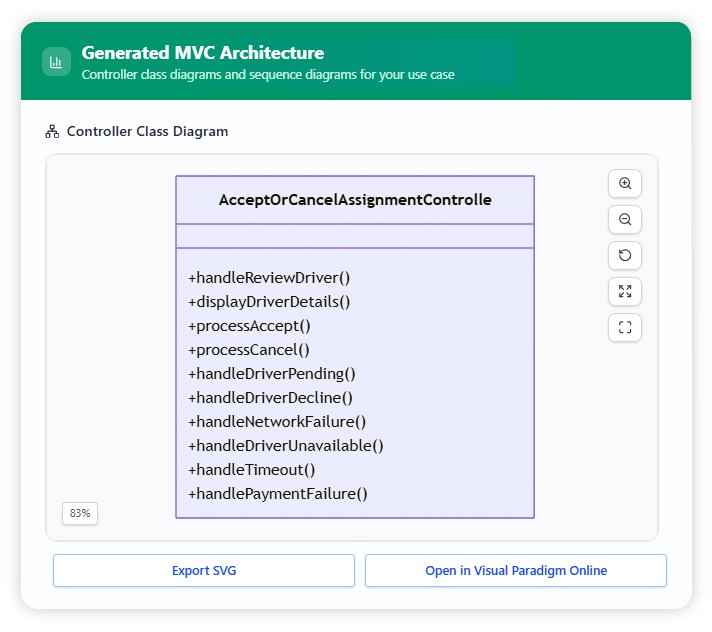Export the diagram as SVG
This screenshot has width=712, height=632.
pos(204,571)
